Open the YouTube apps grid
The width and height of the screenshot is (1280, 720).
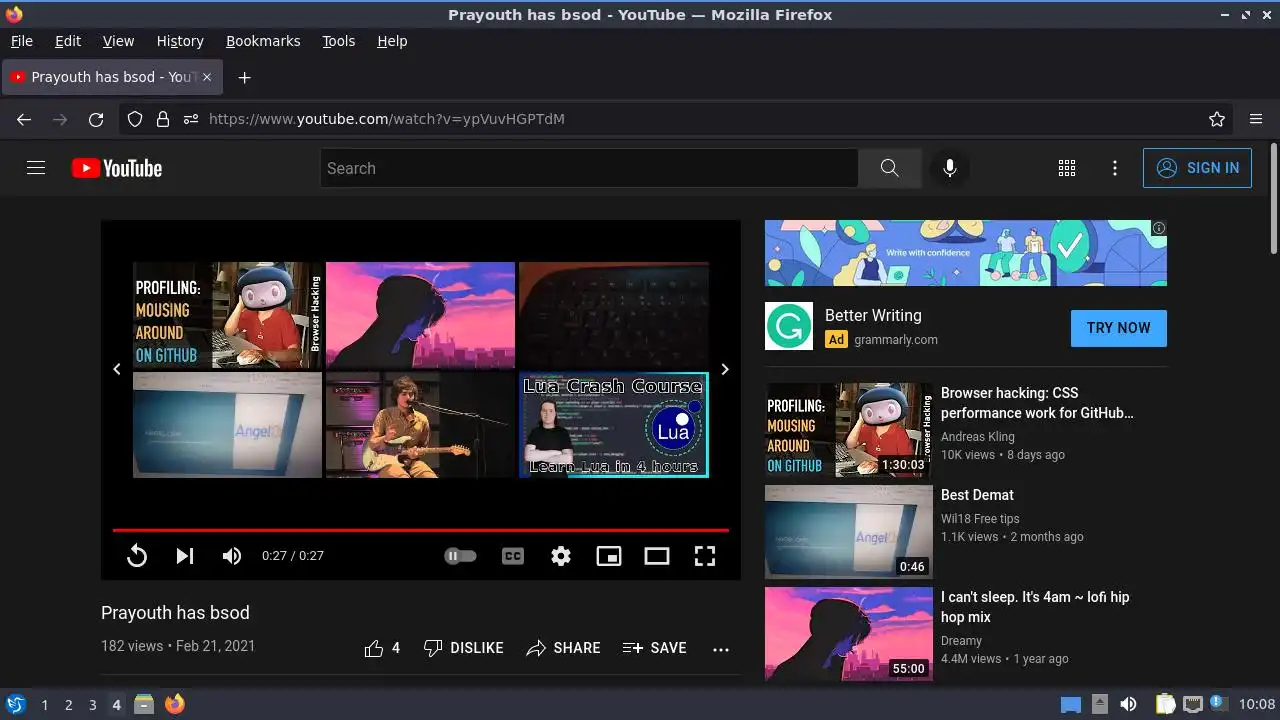pyautogui.click(x=1067, y=168)
